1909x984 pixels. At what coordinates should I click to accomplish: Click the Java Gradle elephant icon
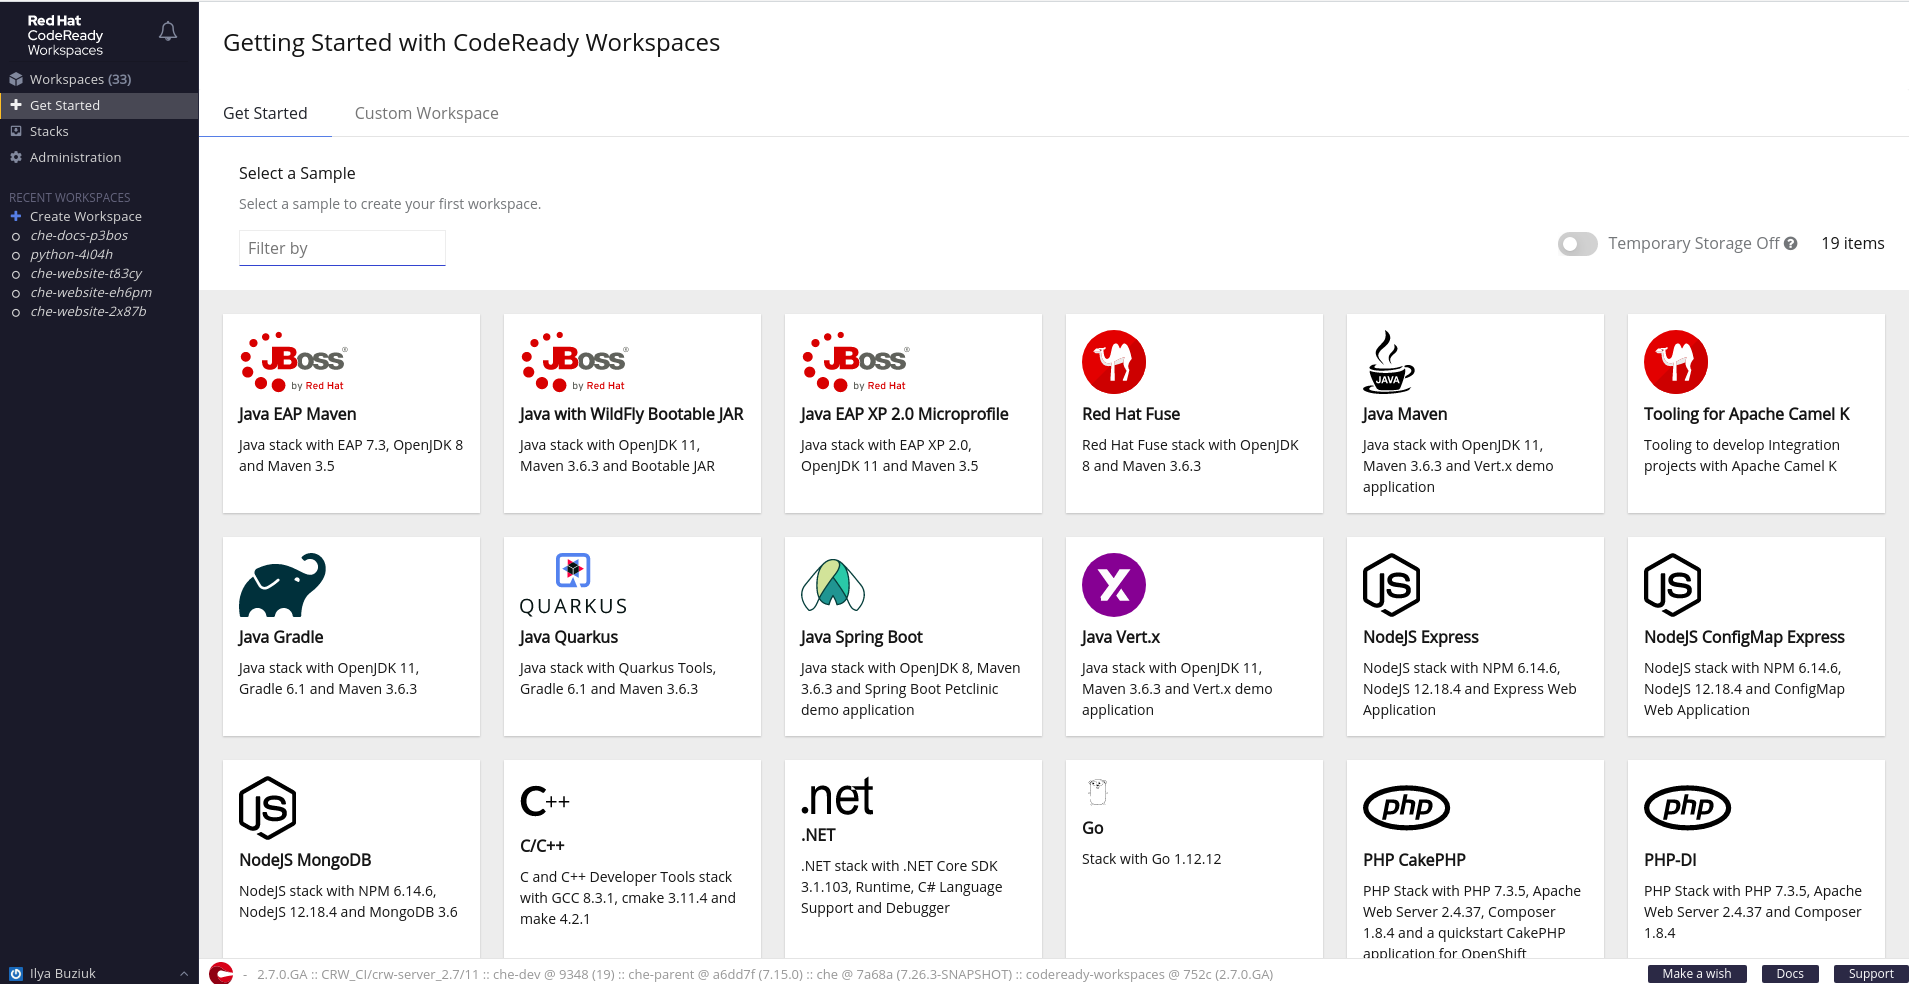[282, 585]
